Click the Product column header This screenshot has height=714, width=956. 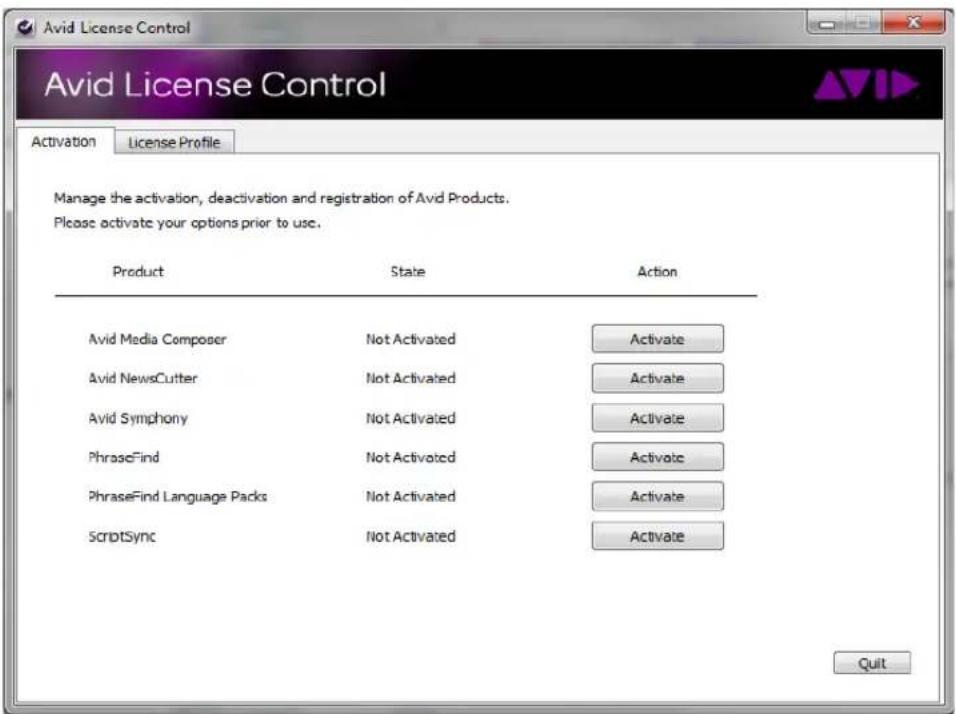click(138, 271)
